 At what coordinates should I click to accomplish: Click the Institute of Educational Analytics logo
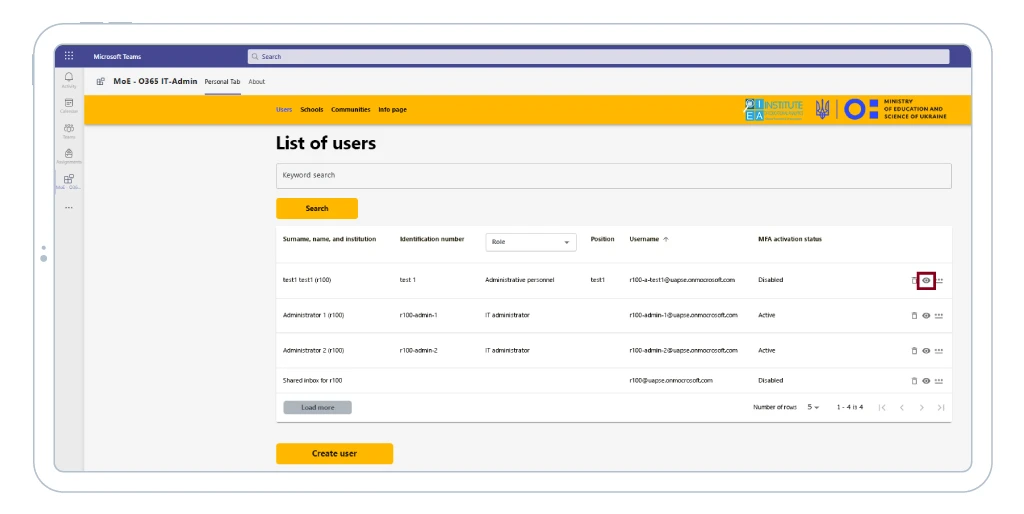[x=774, y=110]
